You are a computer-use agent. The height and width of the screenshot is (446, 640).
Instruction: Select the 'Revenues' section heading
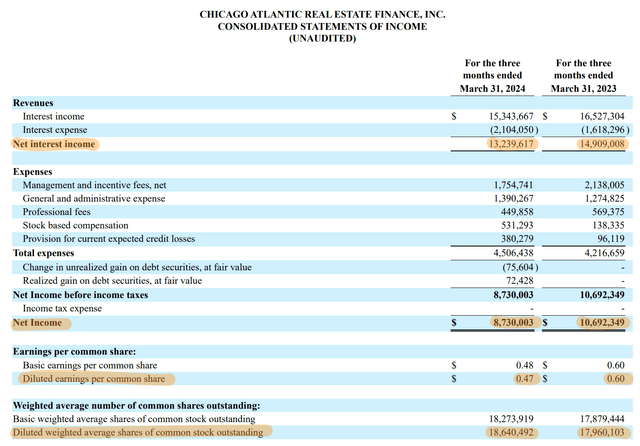[x=33, y=103]
